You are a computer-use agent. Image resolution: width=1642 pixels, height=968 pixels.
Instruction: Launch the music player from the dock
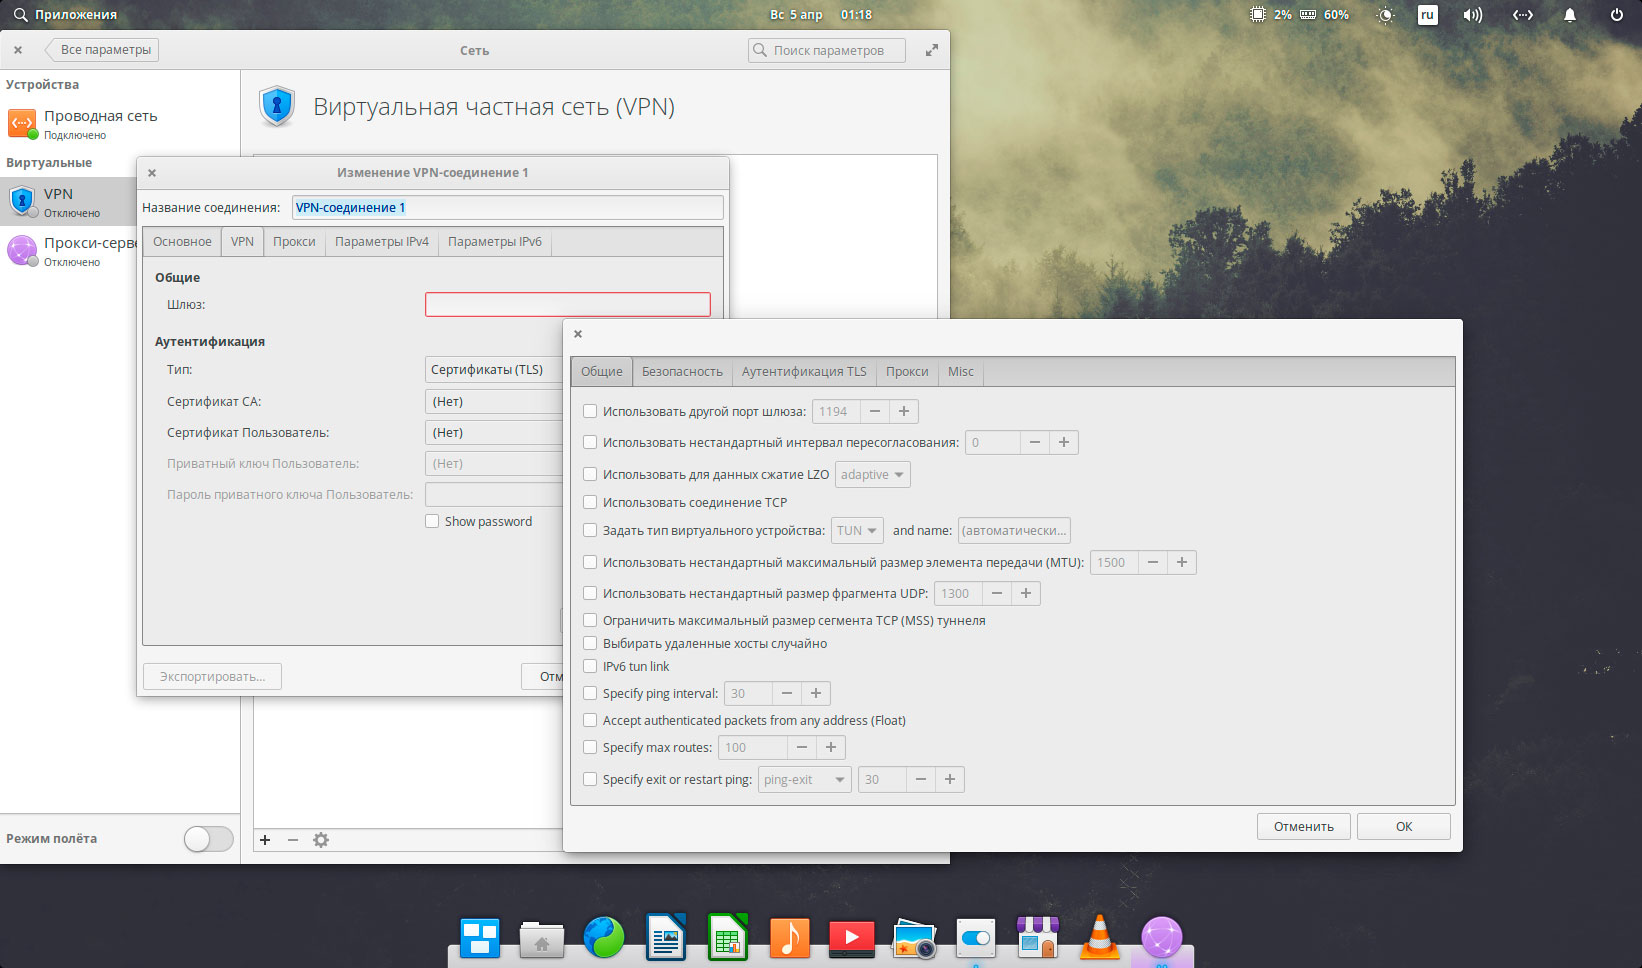point(789,938)
